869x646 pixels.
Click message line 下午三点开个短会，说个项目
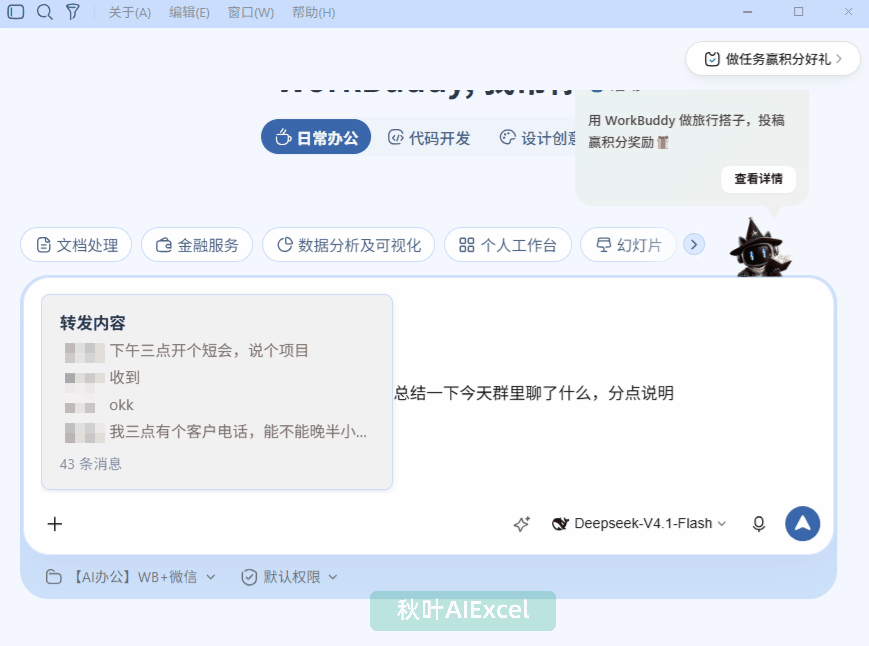click(209, 350)
